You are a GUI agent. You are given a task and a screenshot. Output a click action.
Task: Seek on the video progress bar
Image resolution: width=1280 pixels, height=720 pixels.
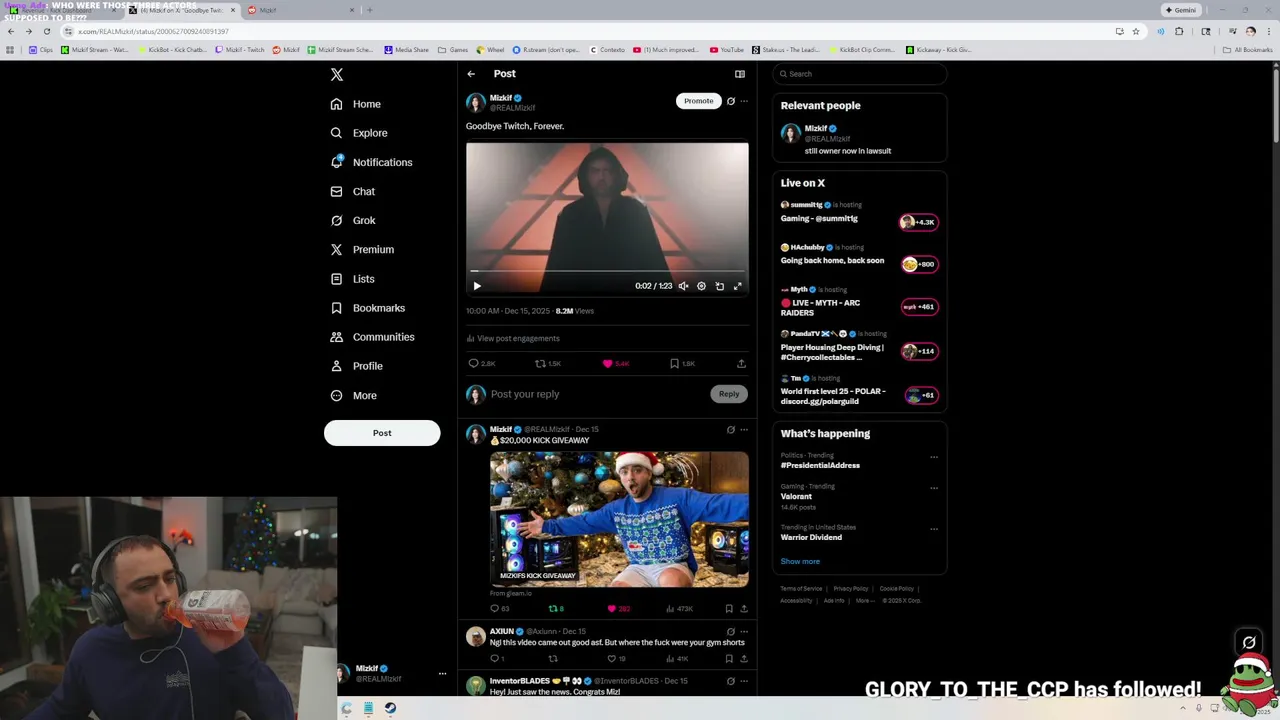coord(607,271)
